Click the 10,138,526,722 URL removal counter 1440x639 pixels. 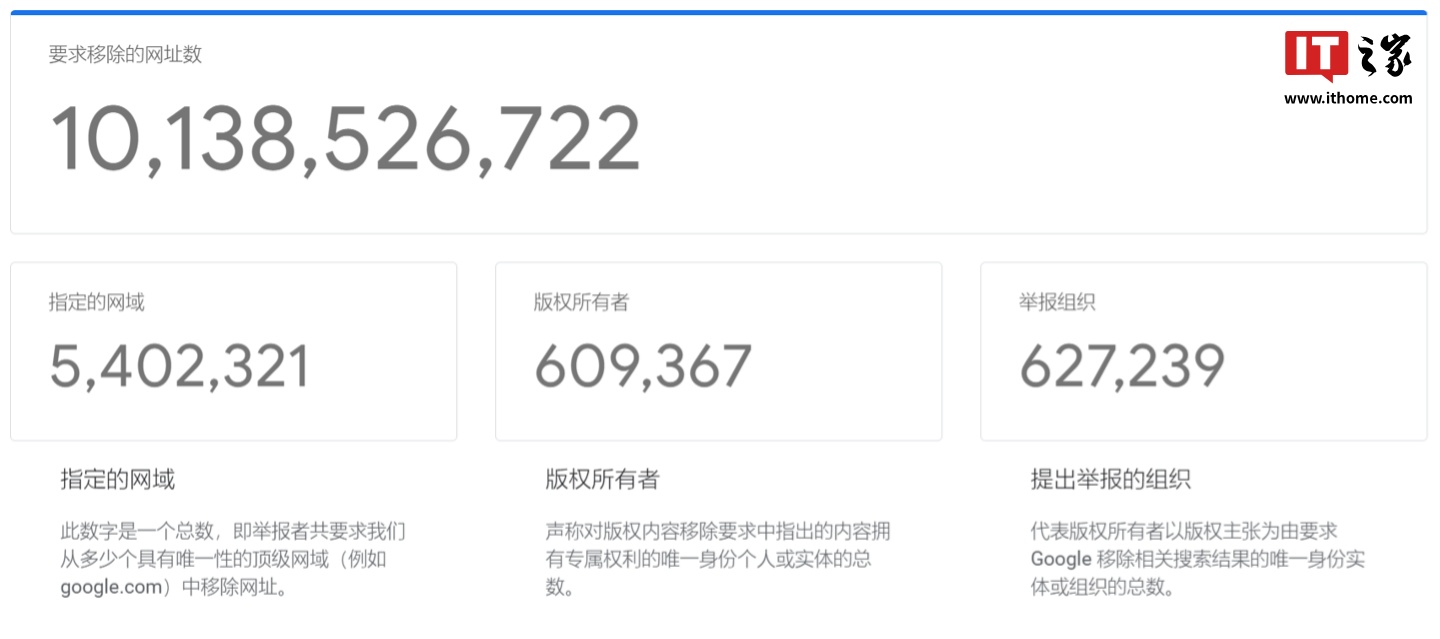pos(345,138)
